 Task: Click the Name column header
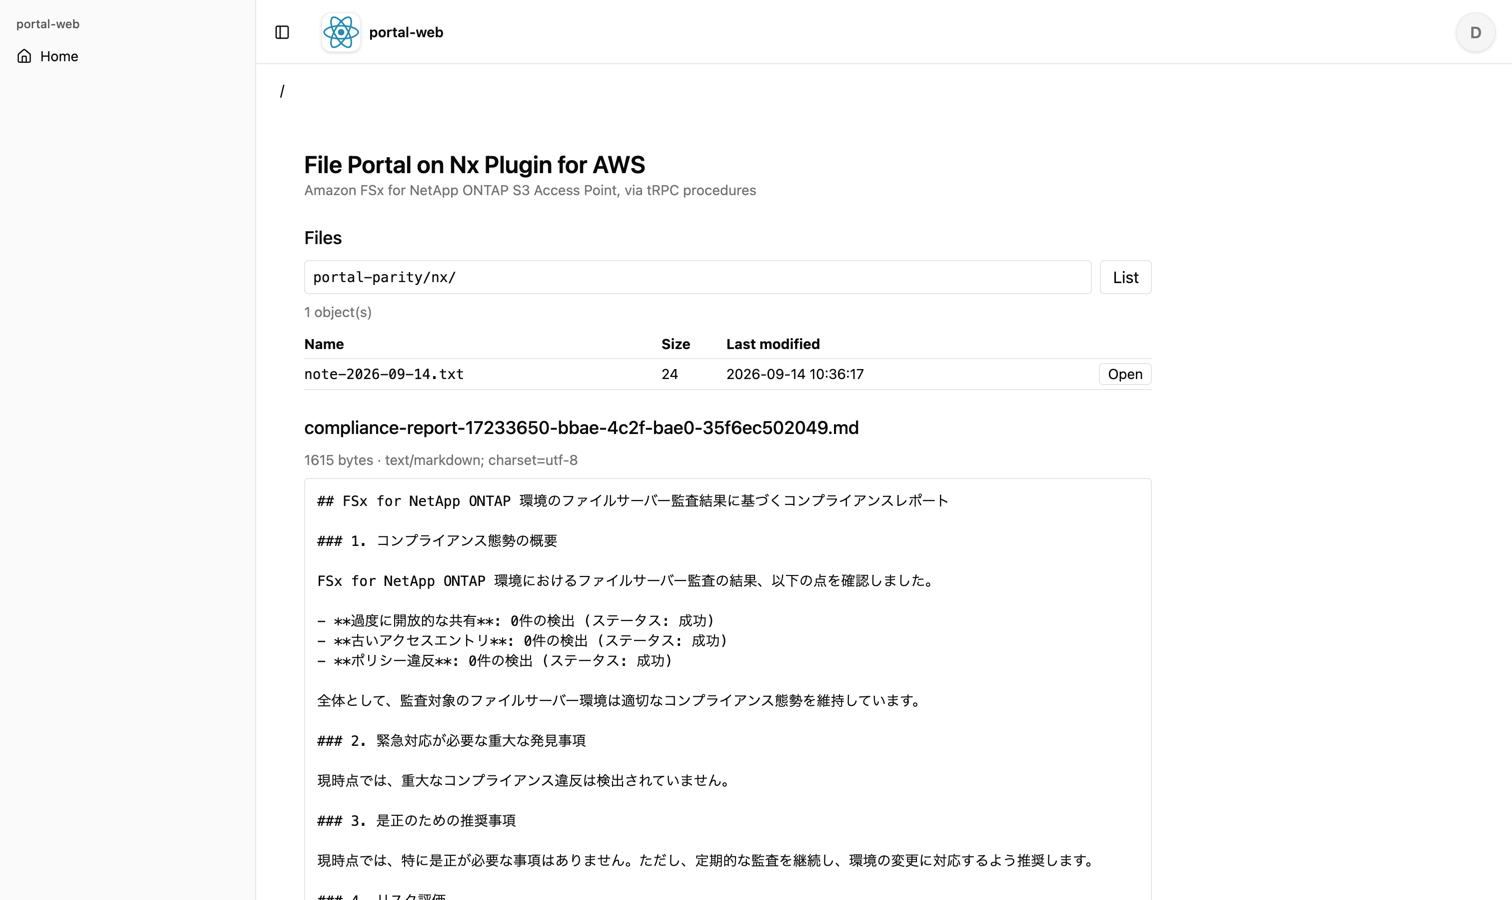point(324,344)
